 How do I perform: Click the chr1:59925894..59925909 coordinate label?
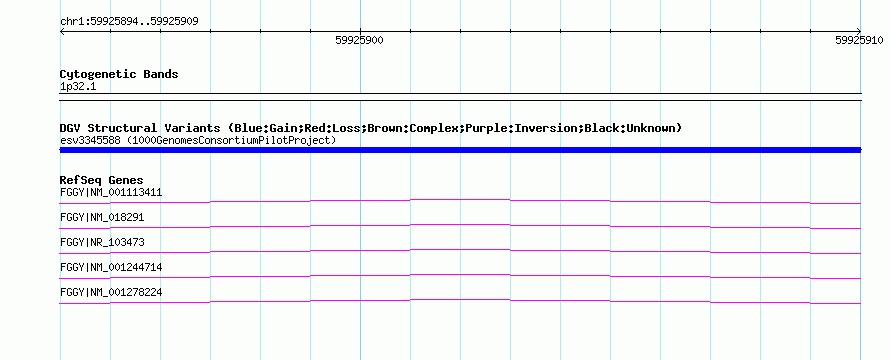129,22
